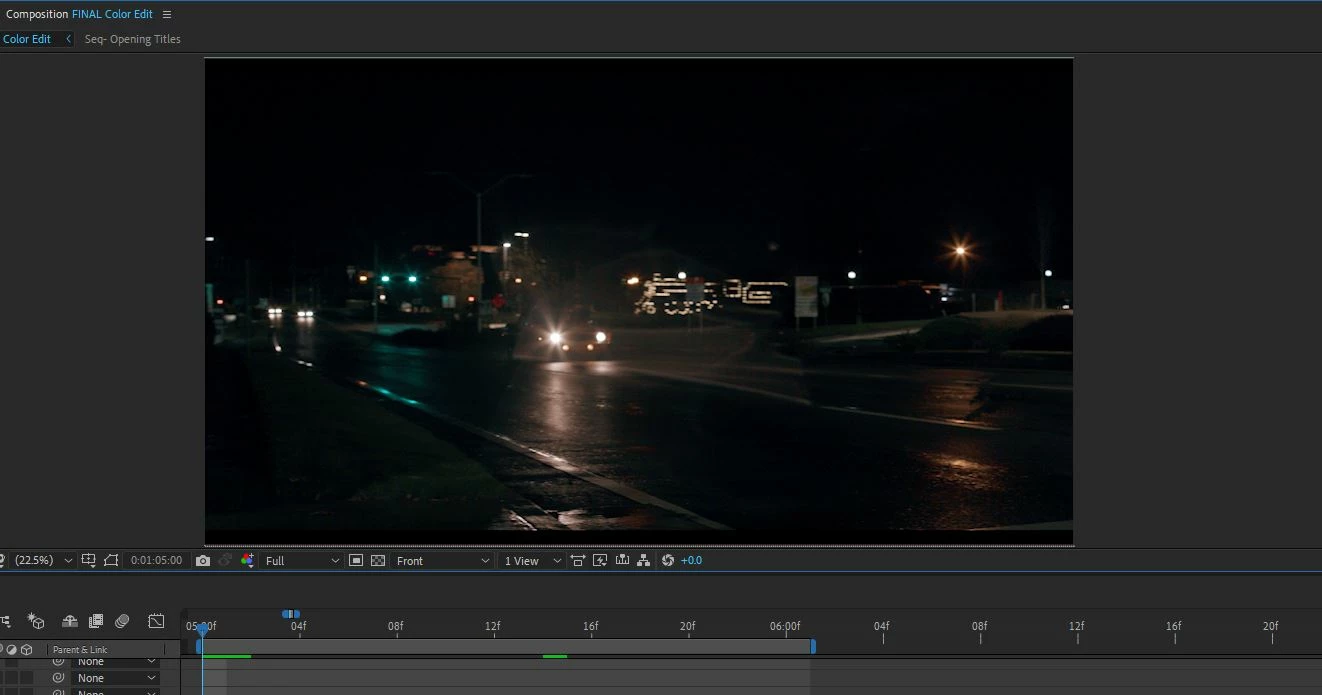
Task: Take a snapshot with the camera icon
Action: coord(203,561)
